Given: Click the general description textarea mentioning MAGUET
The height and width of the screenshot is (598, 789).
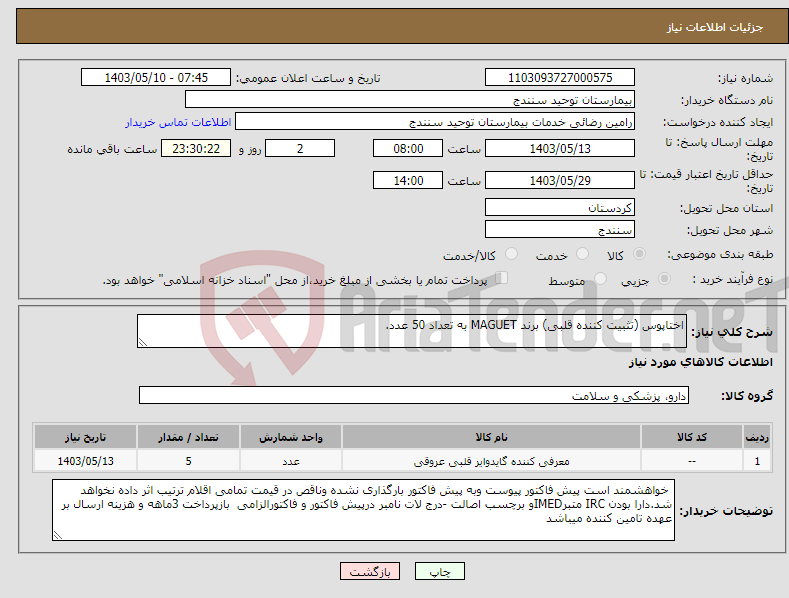Looking at the screenshot, I should 412,331.
